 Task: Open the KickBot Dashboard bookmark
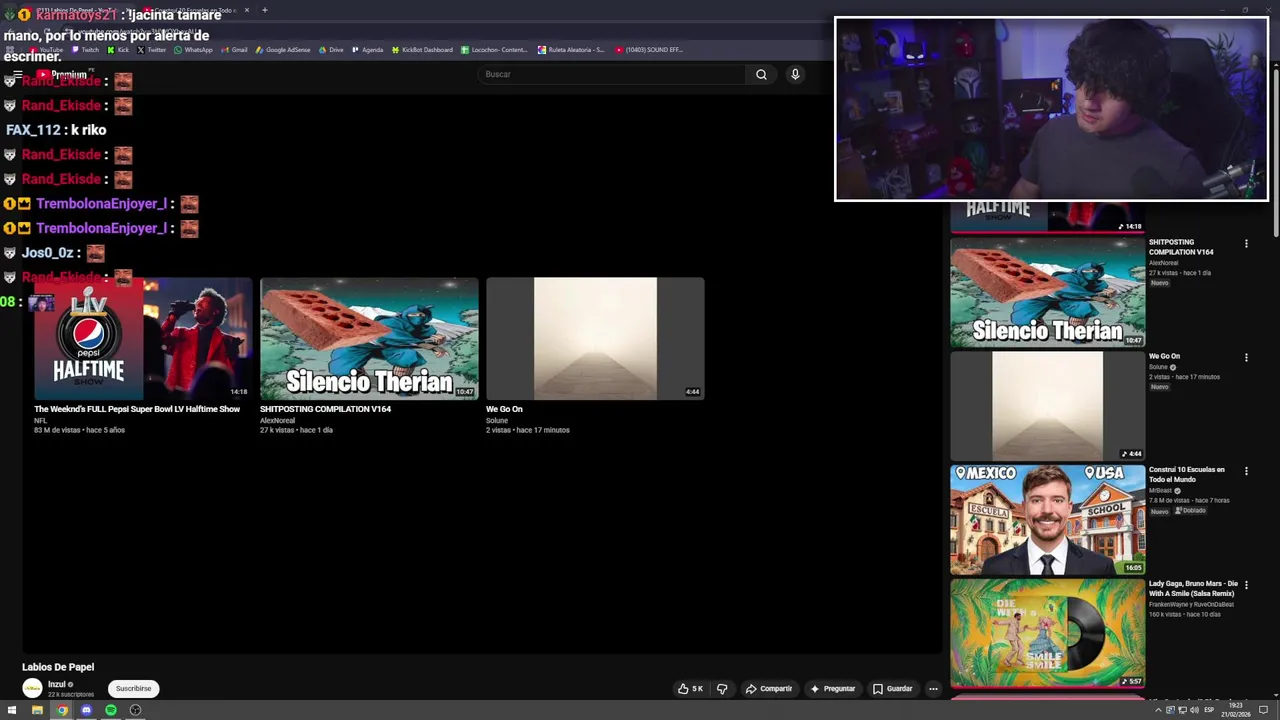click(422, 50)
